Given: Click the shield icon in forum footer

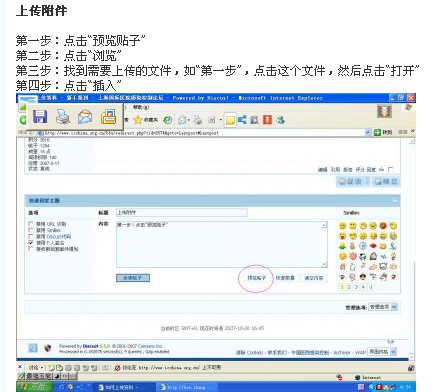Looking at the screenshot, I should click(x=48, y=348).
